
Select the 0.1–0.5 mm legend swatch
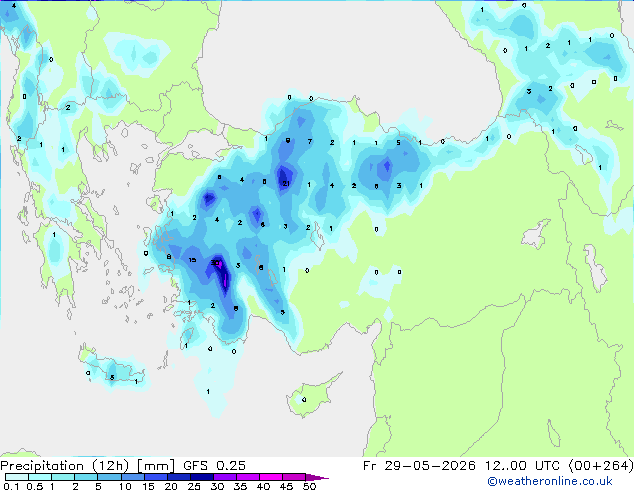click(x=17, y=477)
